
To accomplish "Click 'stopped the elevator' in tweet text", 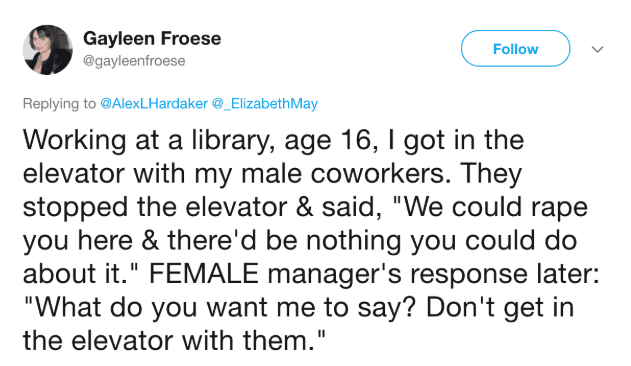I will point(155,208).
